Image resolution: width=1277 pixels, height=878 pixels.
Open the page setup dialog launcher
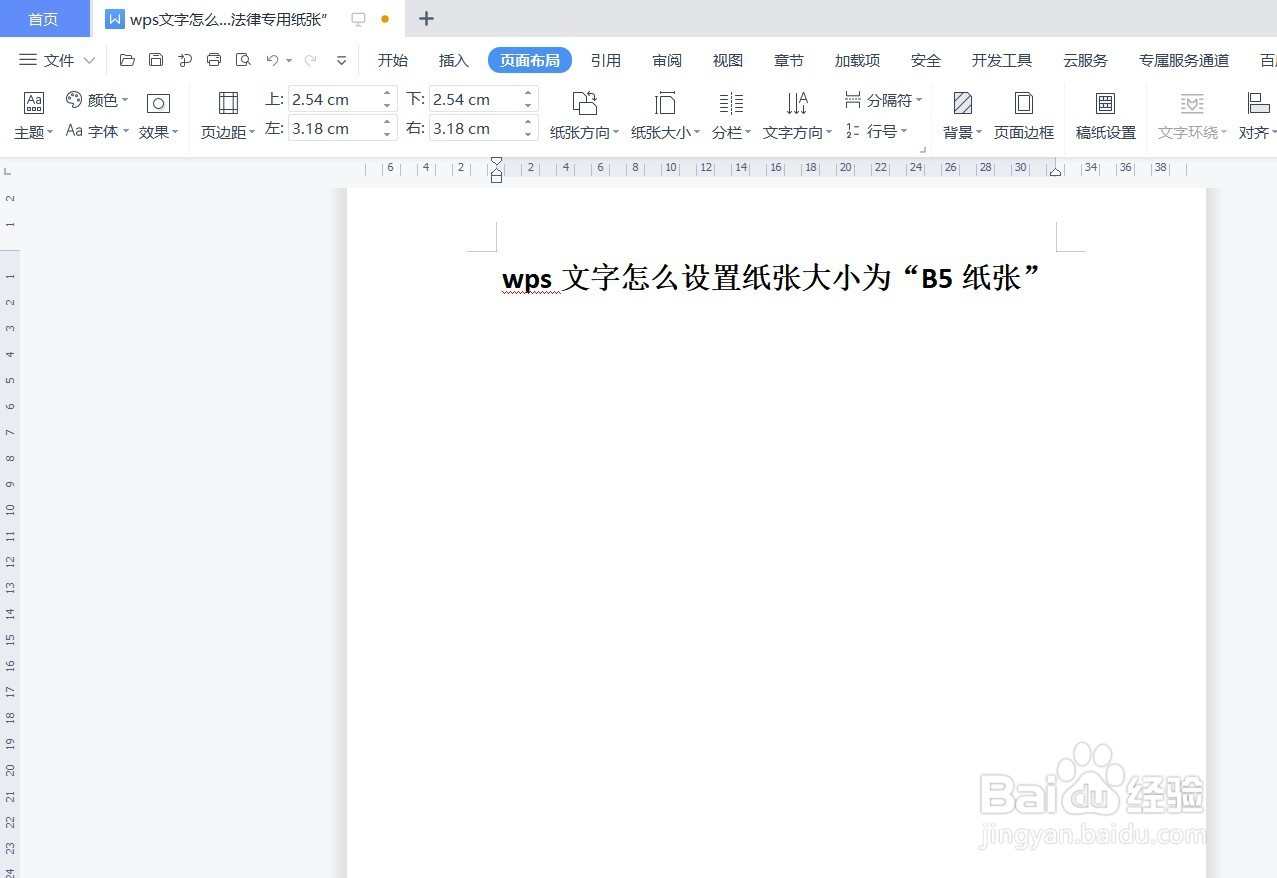tap(922, 150)
